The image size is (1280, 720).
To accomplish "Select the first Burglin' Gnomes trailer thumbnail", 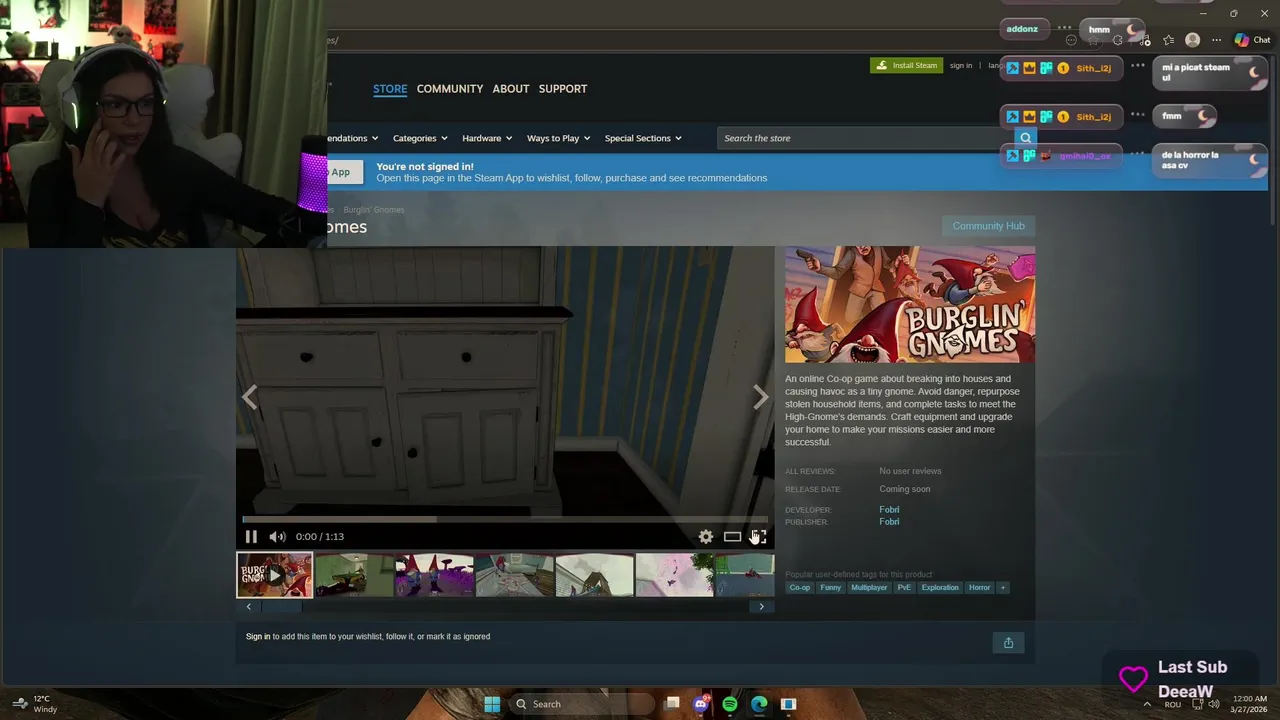I will (274, 575).
